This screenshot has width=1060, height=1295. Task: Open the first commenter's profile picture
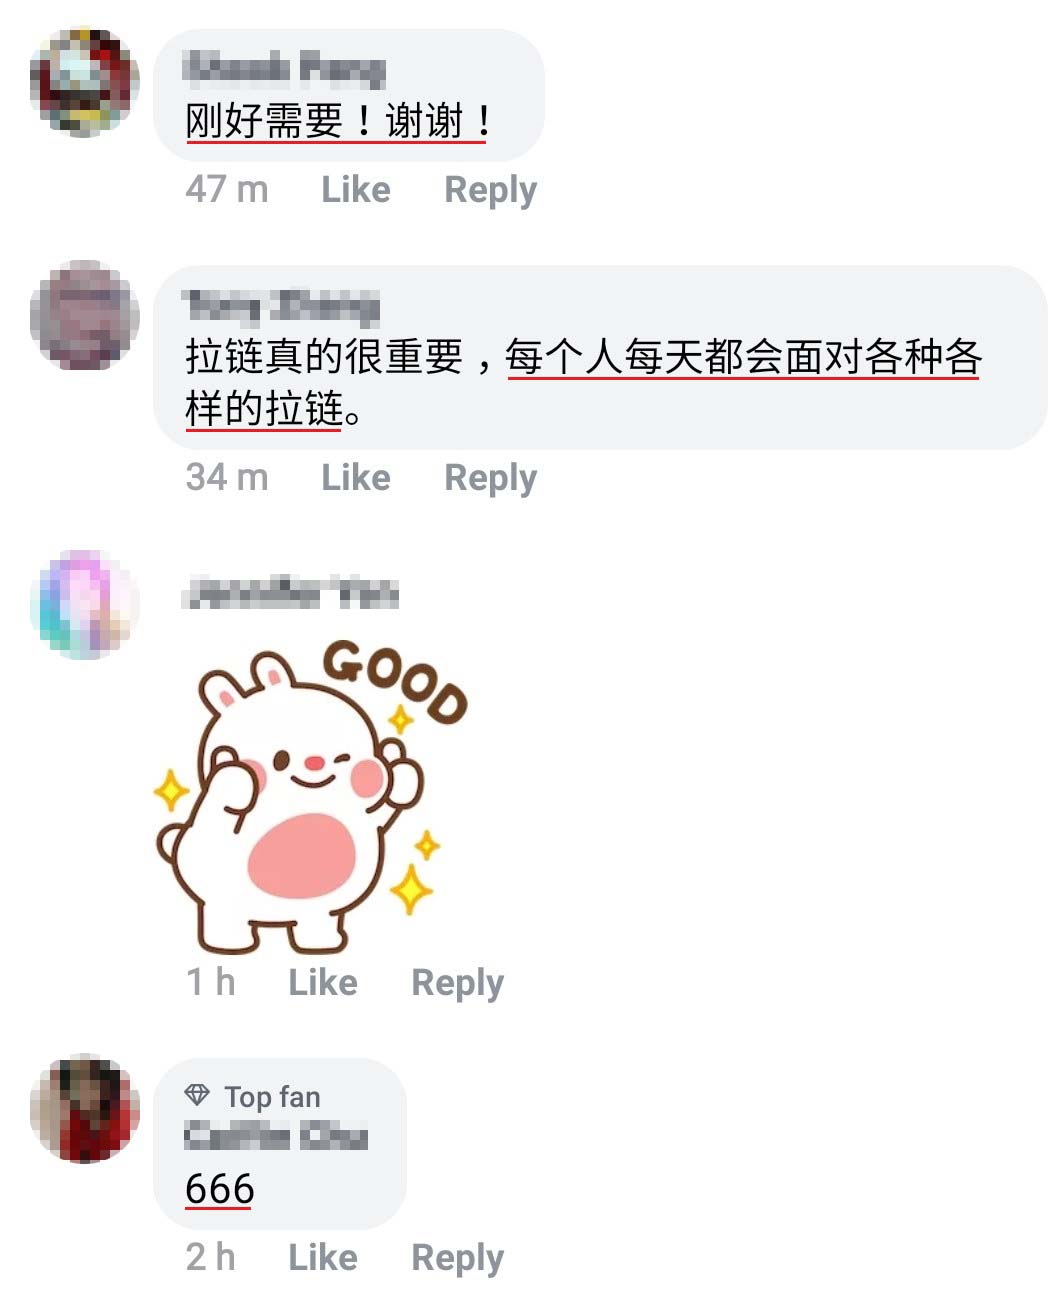[x=84, y=82]
